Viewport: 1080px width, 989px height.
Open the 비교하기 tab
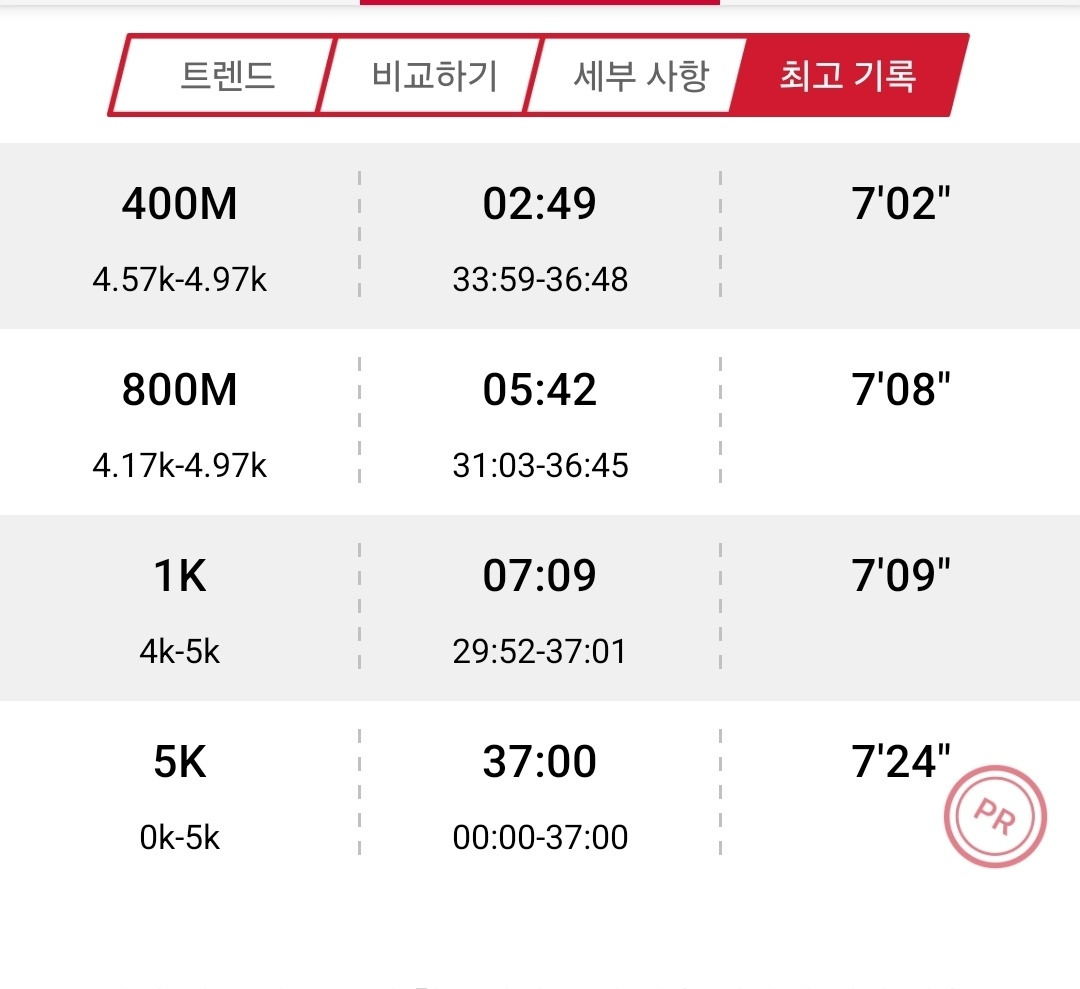[434, 76]
